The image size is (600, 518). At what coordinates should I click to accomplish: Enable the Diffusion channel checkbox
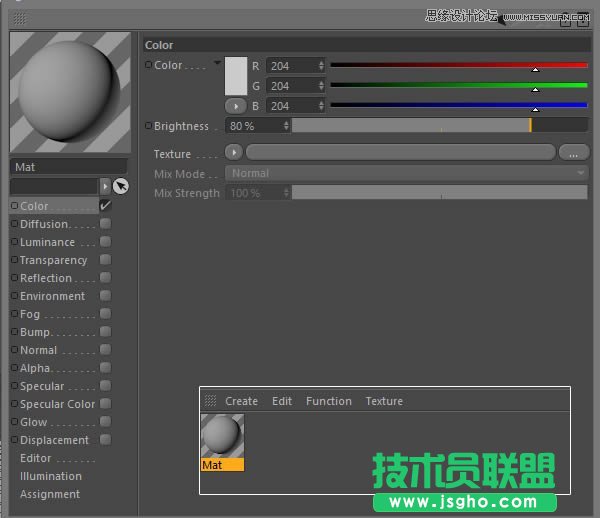pyautogui.click(x=105, y=223)
